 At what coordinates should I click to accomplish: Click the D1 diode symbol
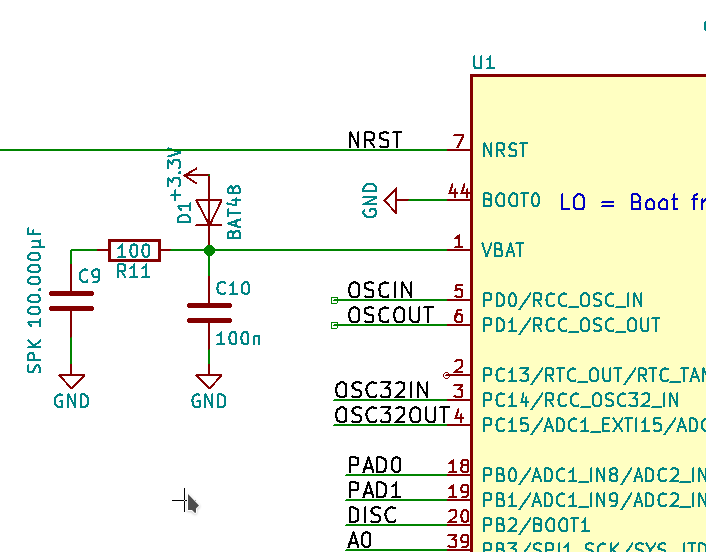(209, 213)
